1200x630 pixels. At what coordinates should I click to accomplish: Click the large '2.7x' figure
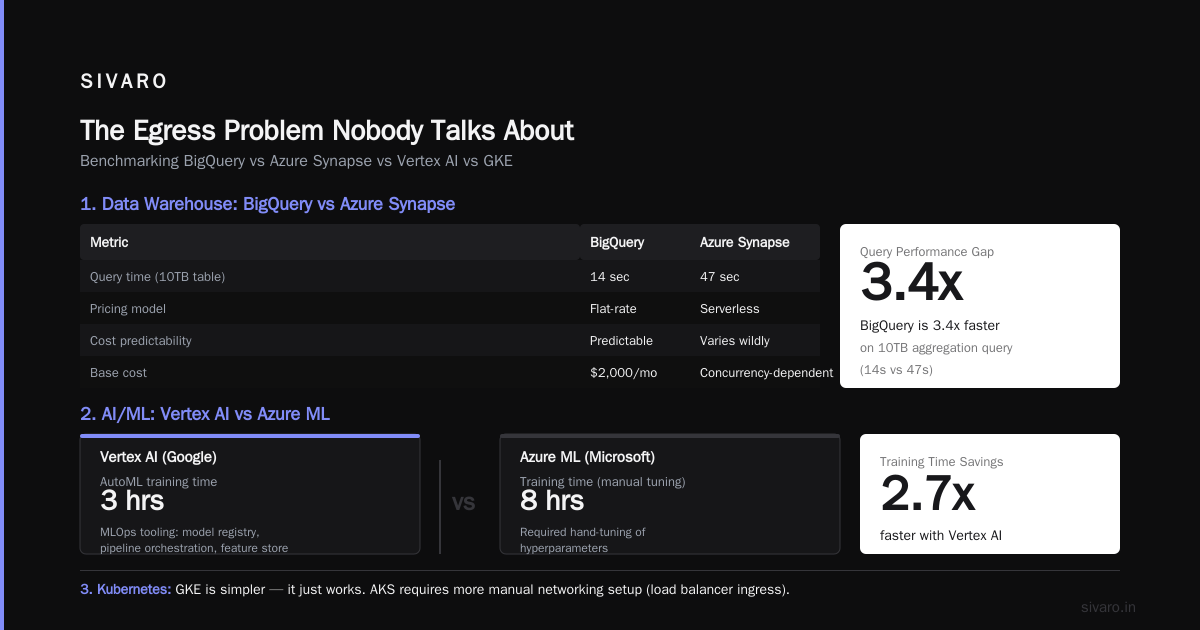(927, 493)
